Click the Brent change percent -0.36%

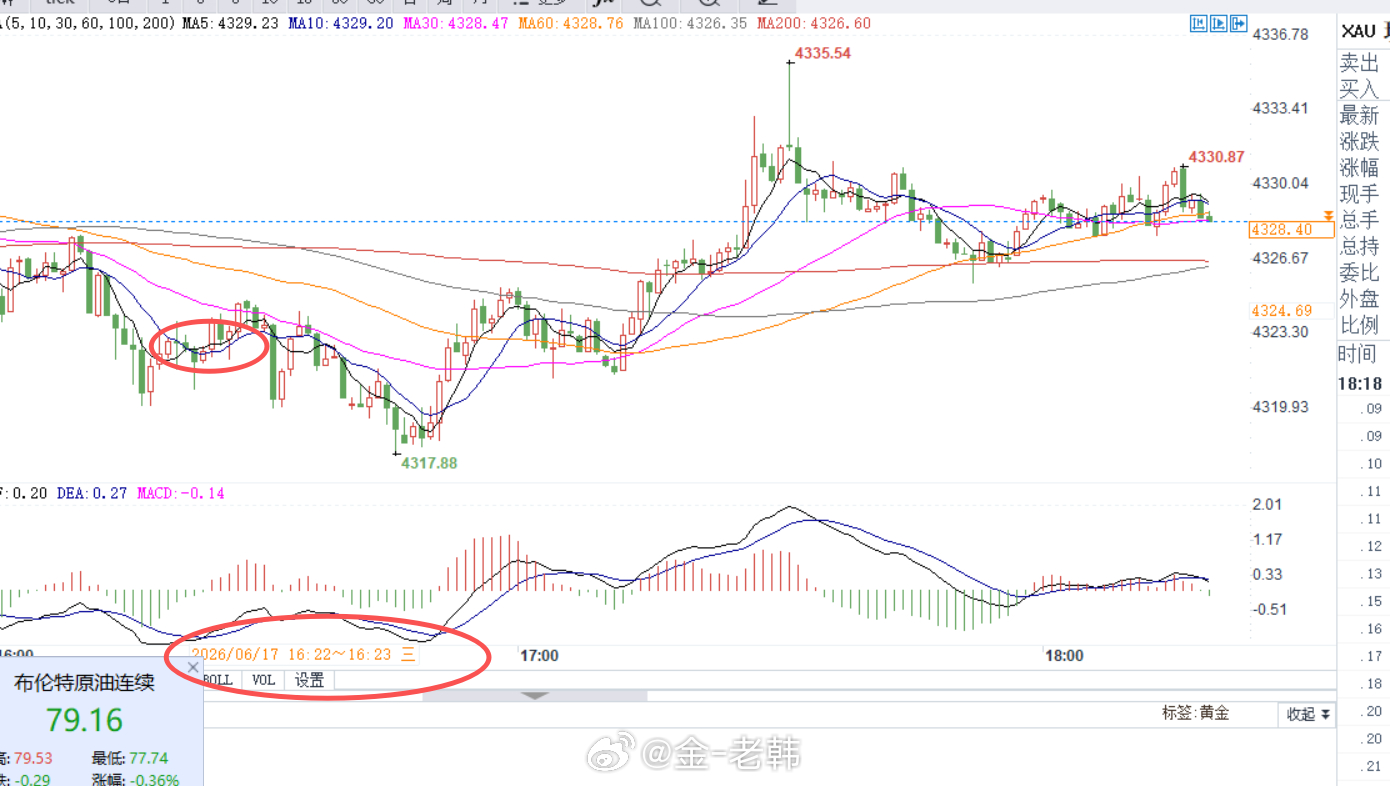pos(154,780)
